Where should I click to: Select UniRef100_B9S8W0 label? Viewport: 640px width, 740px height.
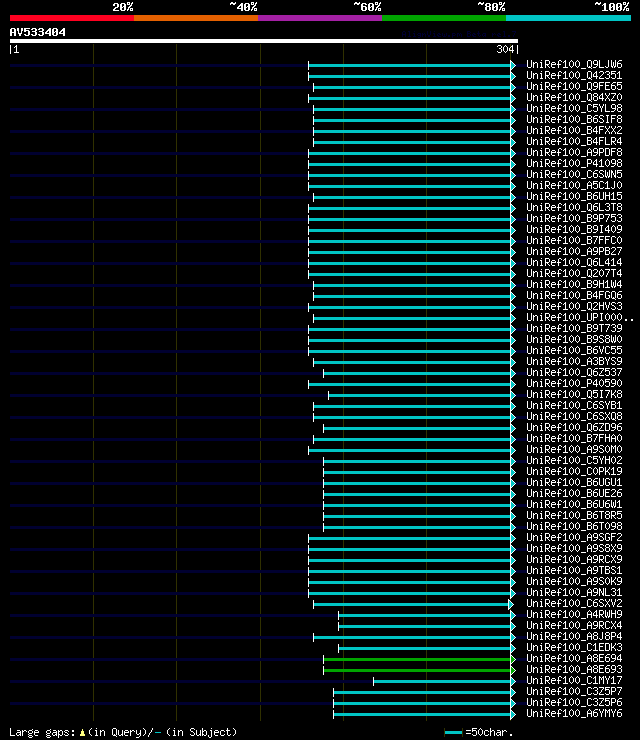pos(574,339)
